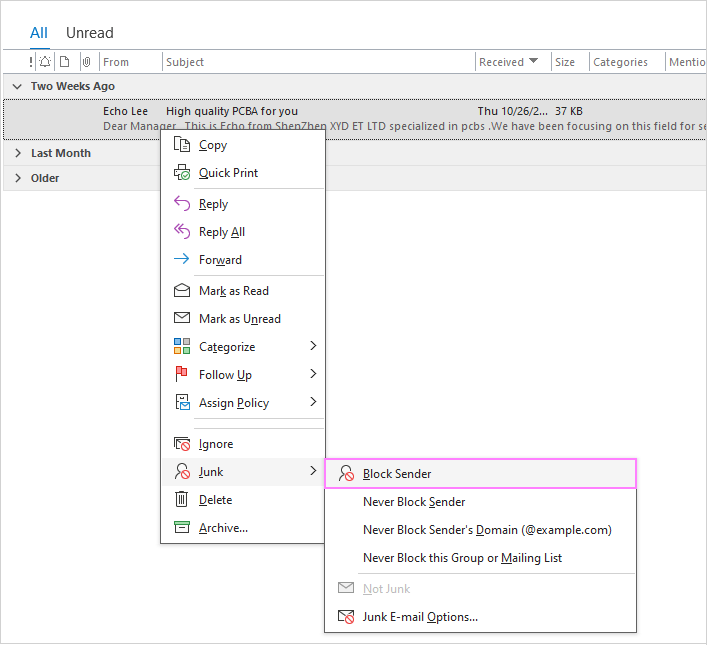Choose Never Block this Group or Mailing List
Viewport: 707px width, 645px height.
[481, 558]
